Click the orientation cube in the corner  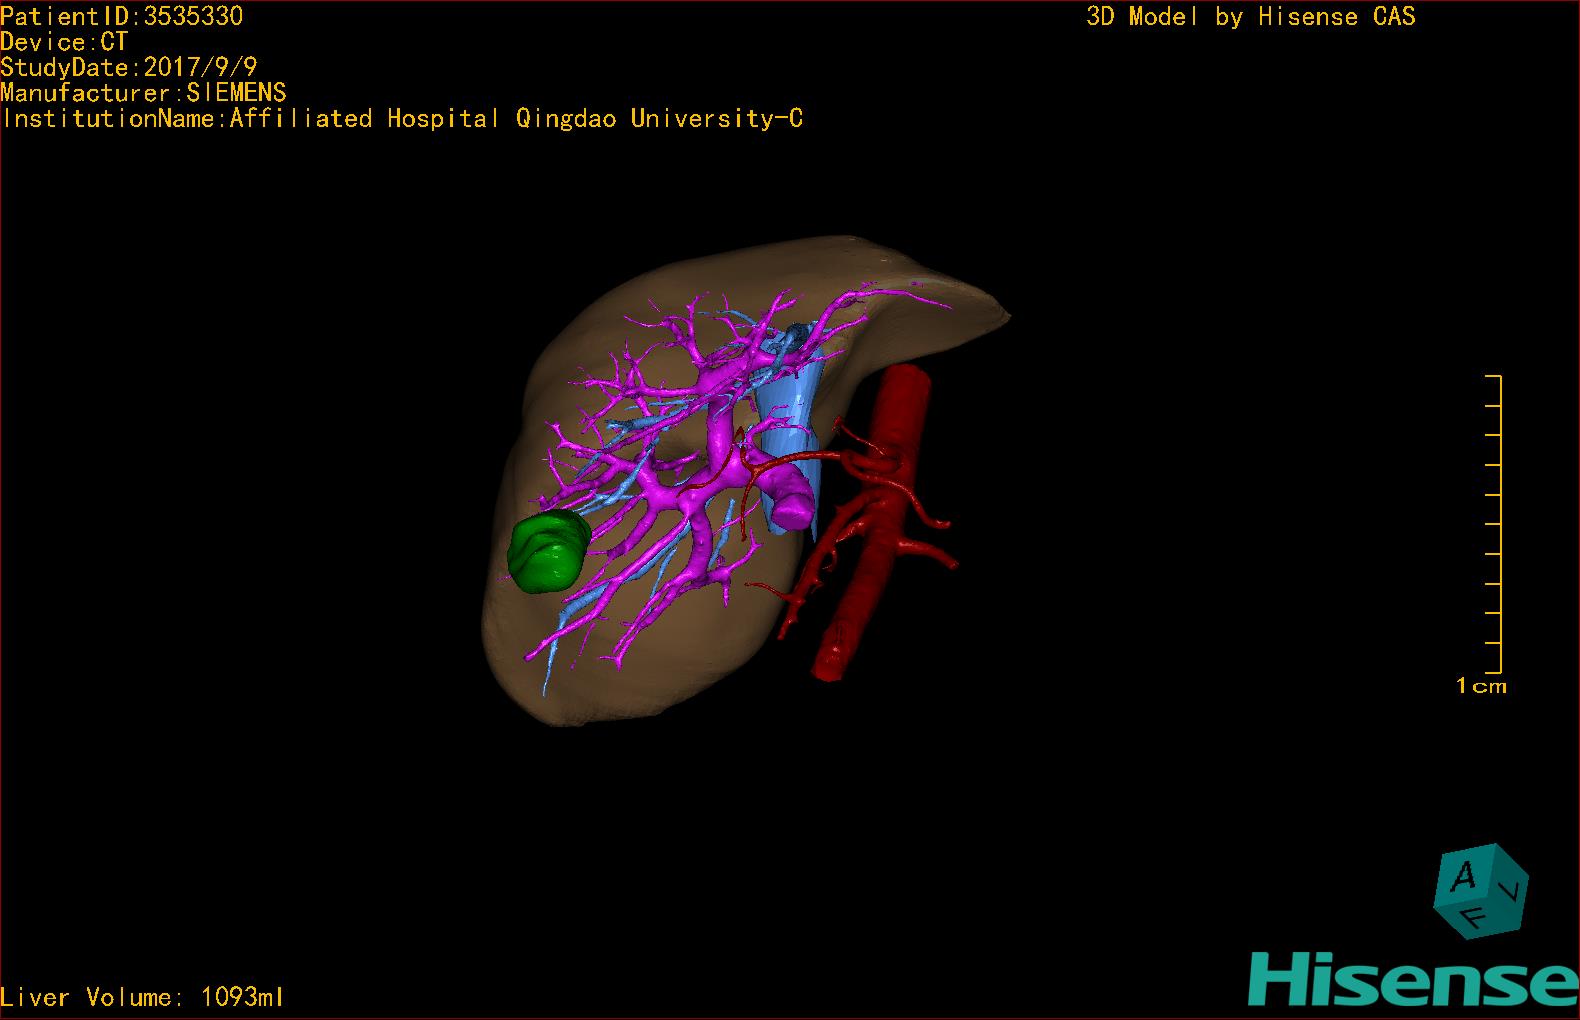coord(1481,890)
